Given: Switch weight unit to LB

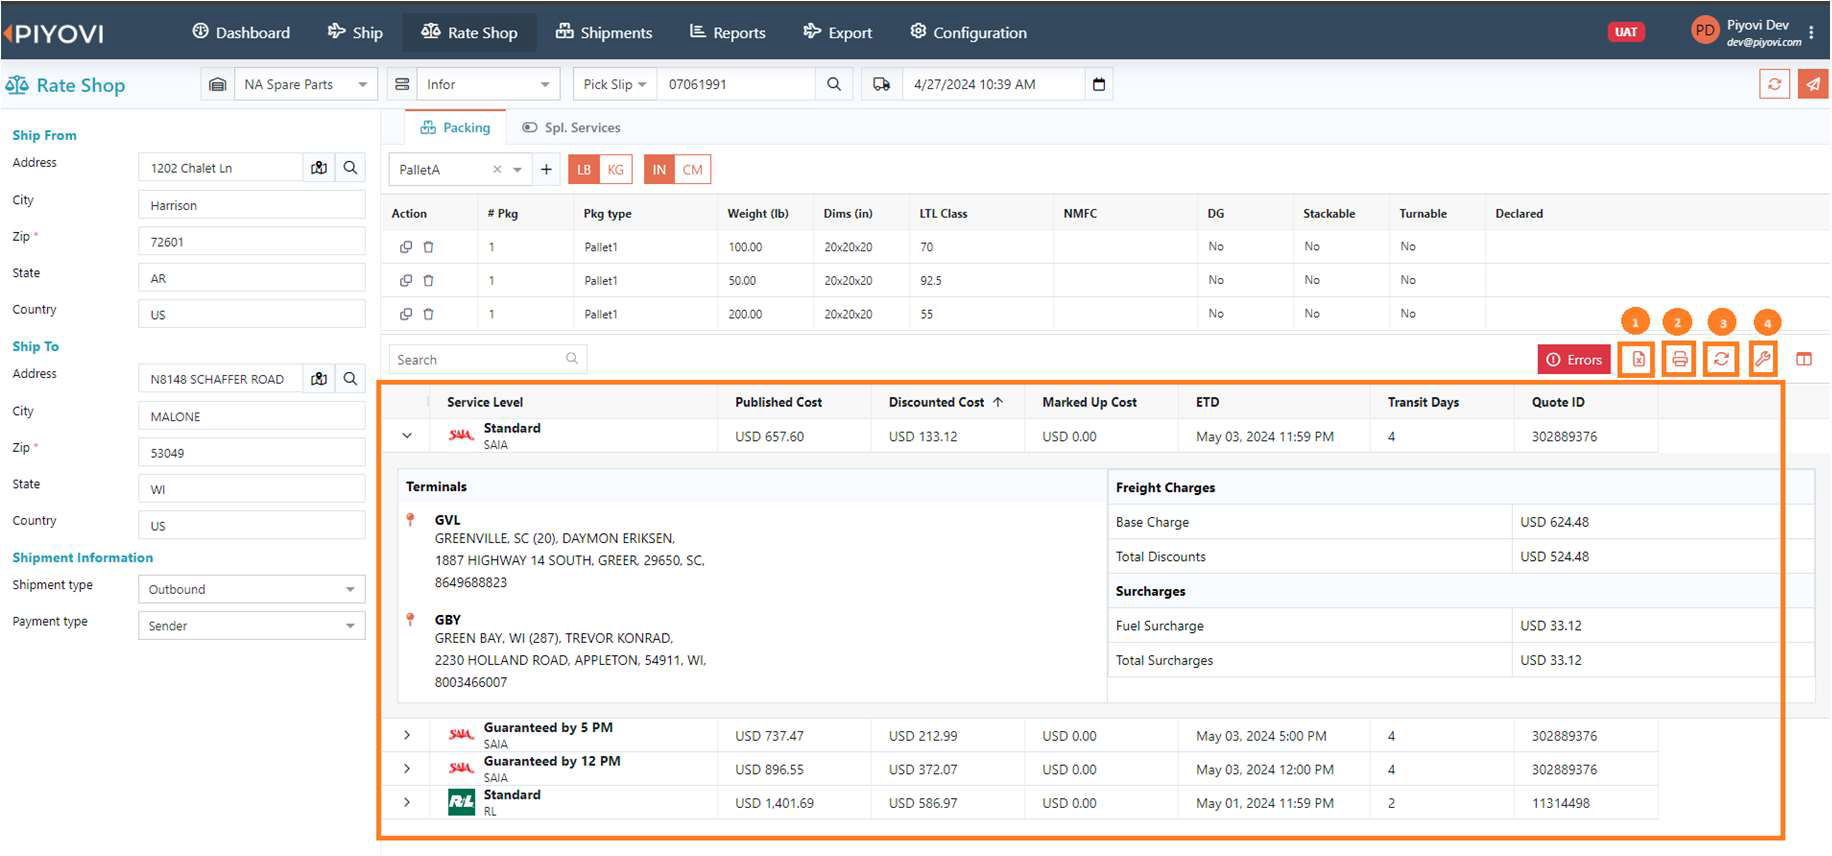Looking at the screenshot, I should pos(584,169).
